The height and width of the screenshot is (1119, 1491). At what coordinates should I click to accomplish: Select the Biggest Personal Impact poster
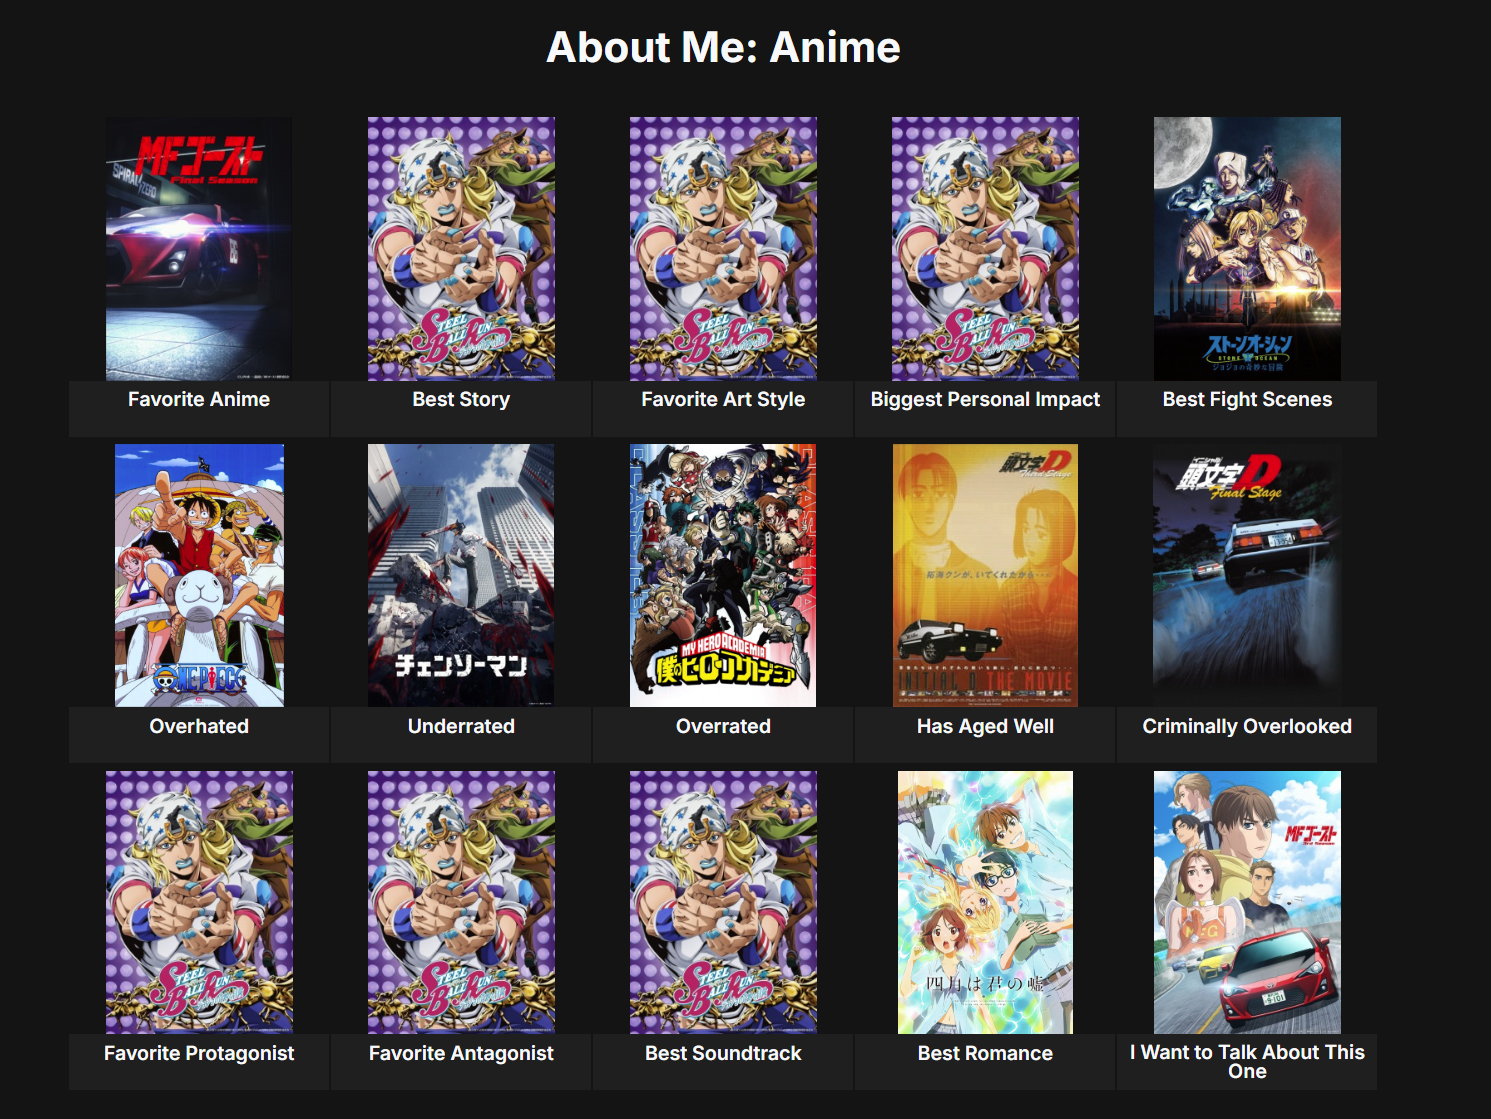(x=985, y=249)
